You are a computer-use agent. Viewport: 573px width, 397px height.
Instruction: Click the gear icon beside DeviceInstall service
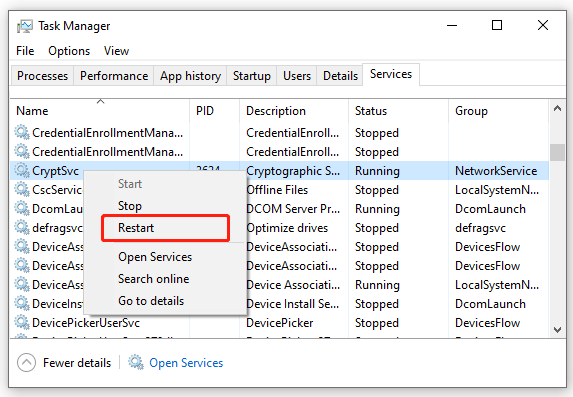(x=22, y=303)
